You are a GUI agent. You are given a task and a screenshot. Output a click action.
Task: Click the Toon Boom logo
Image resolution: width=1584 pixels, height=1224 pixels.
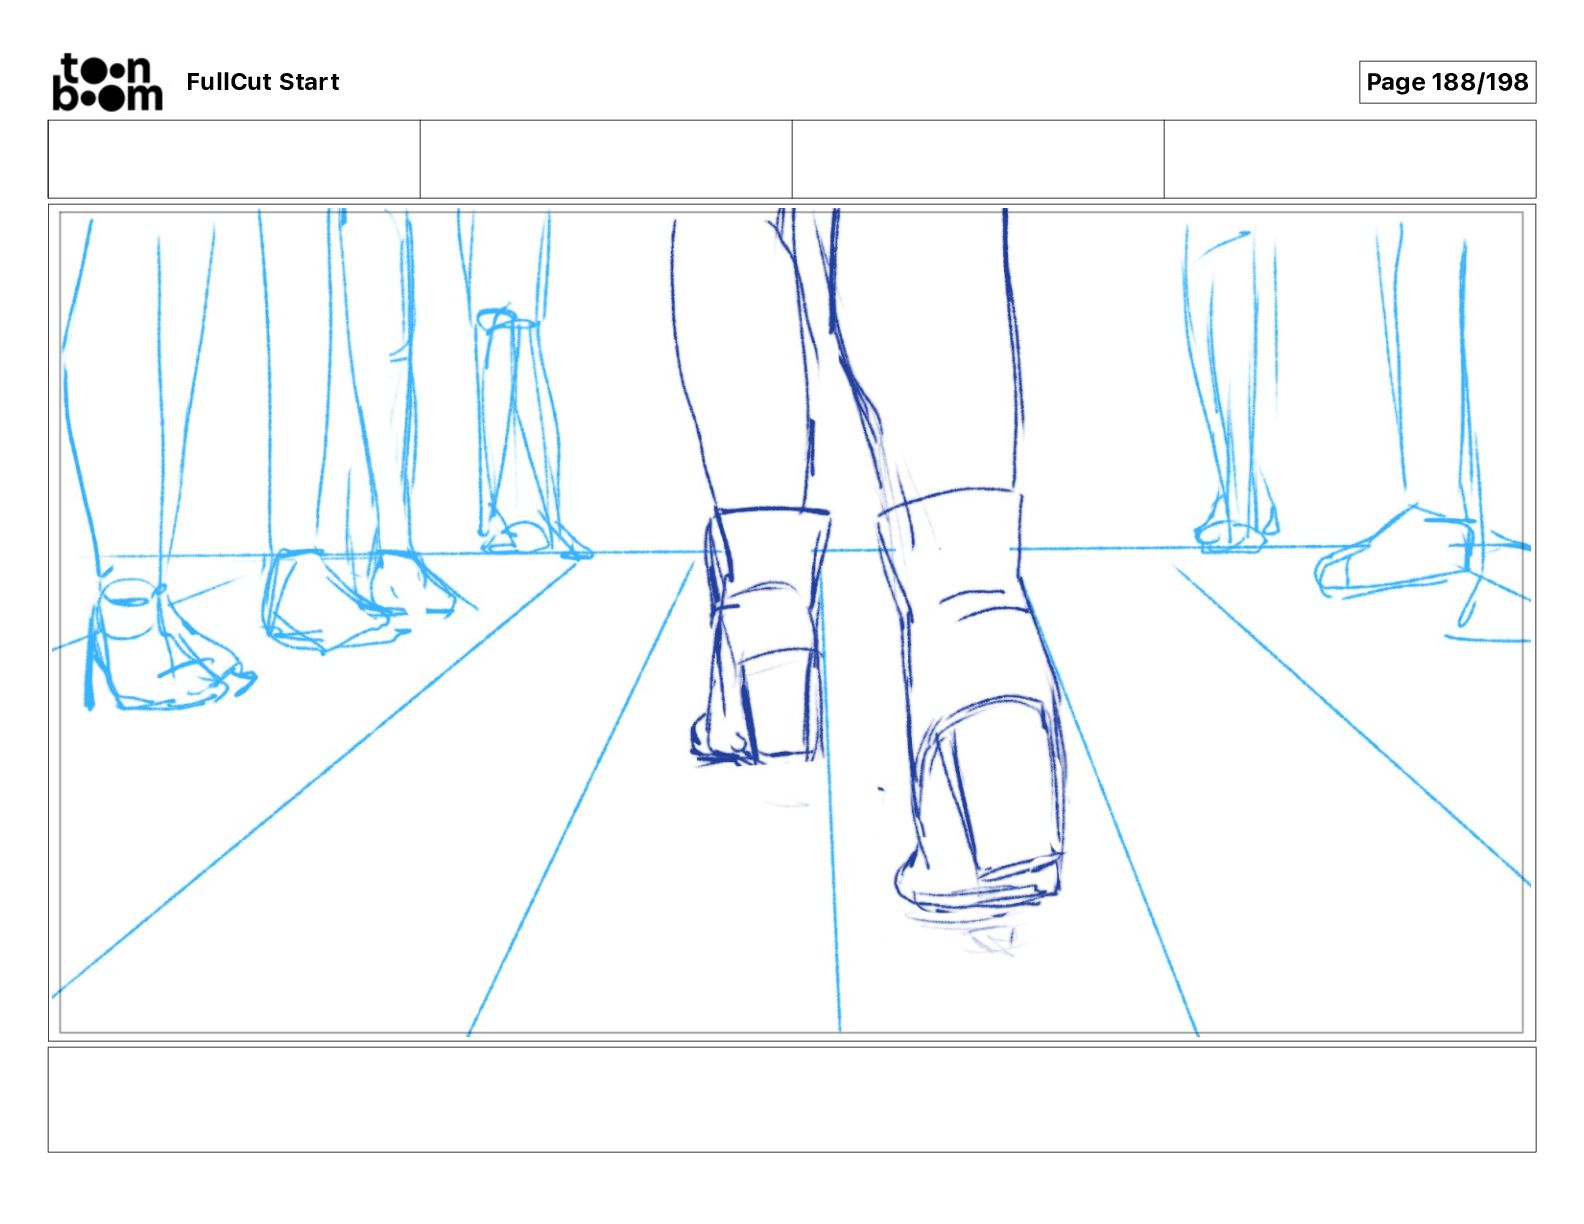[x=107, y=82]
